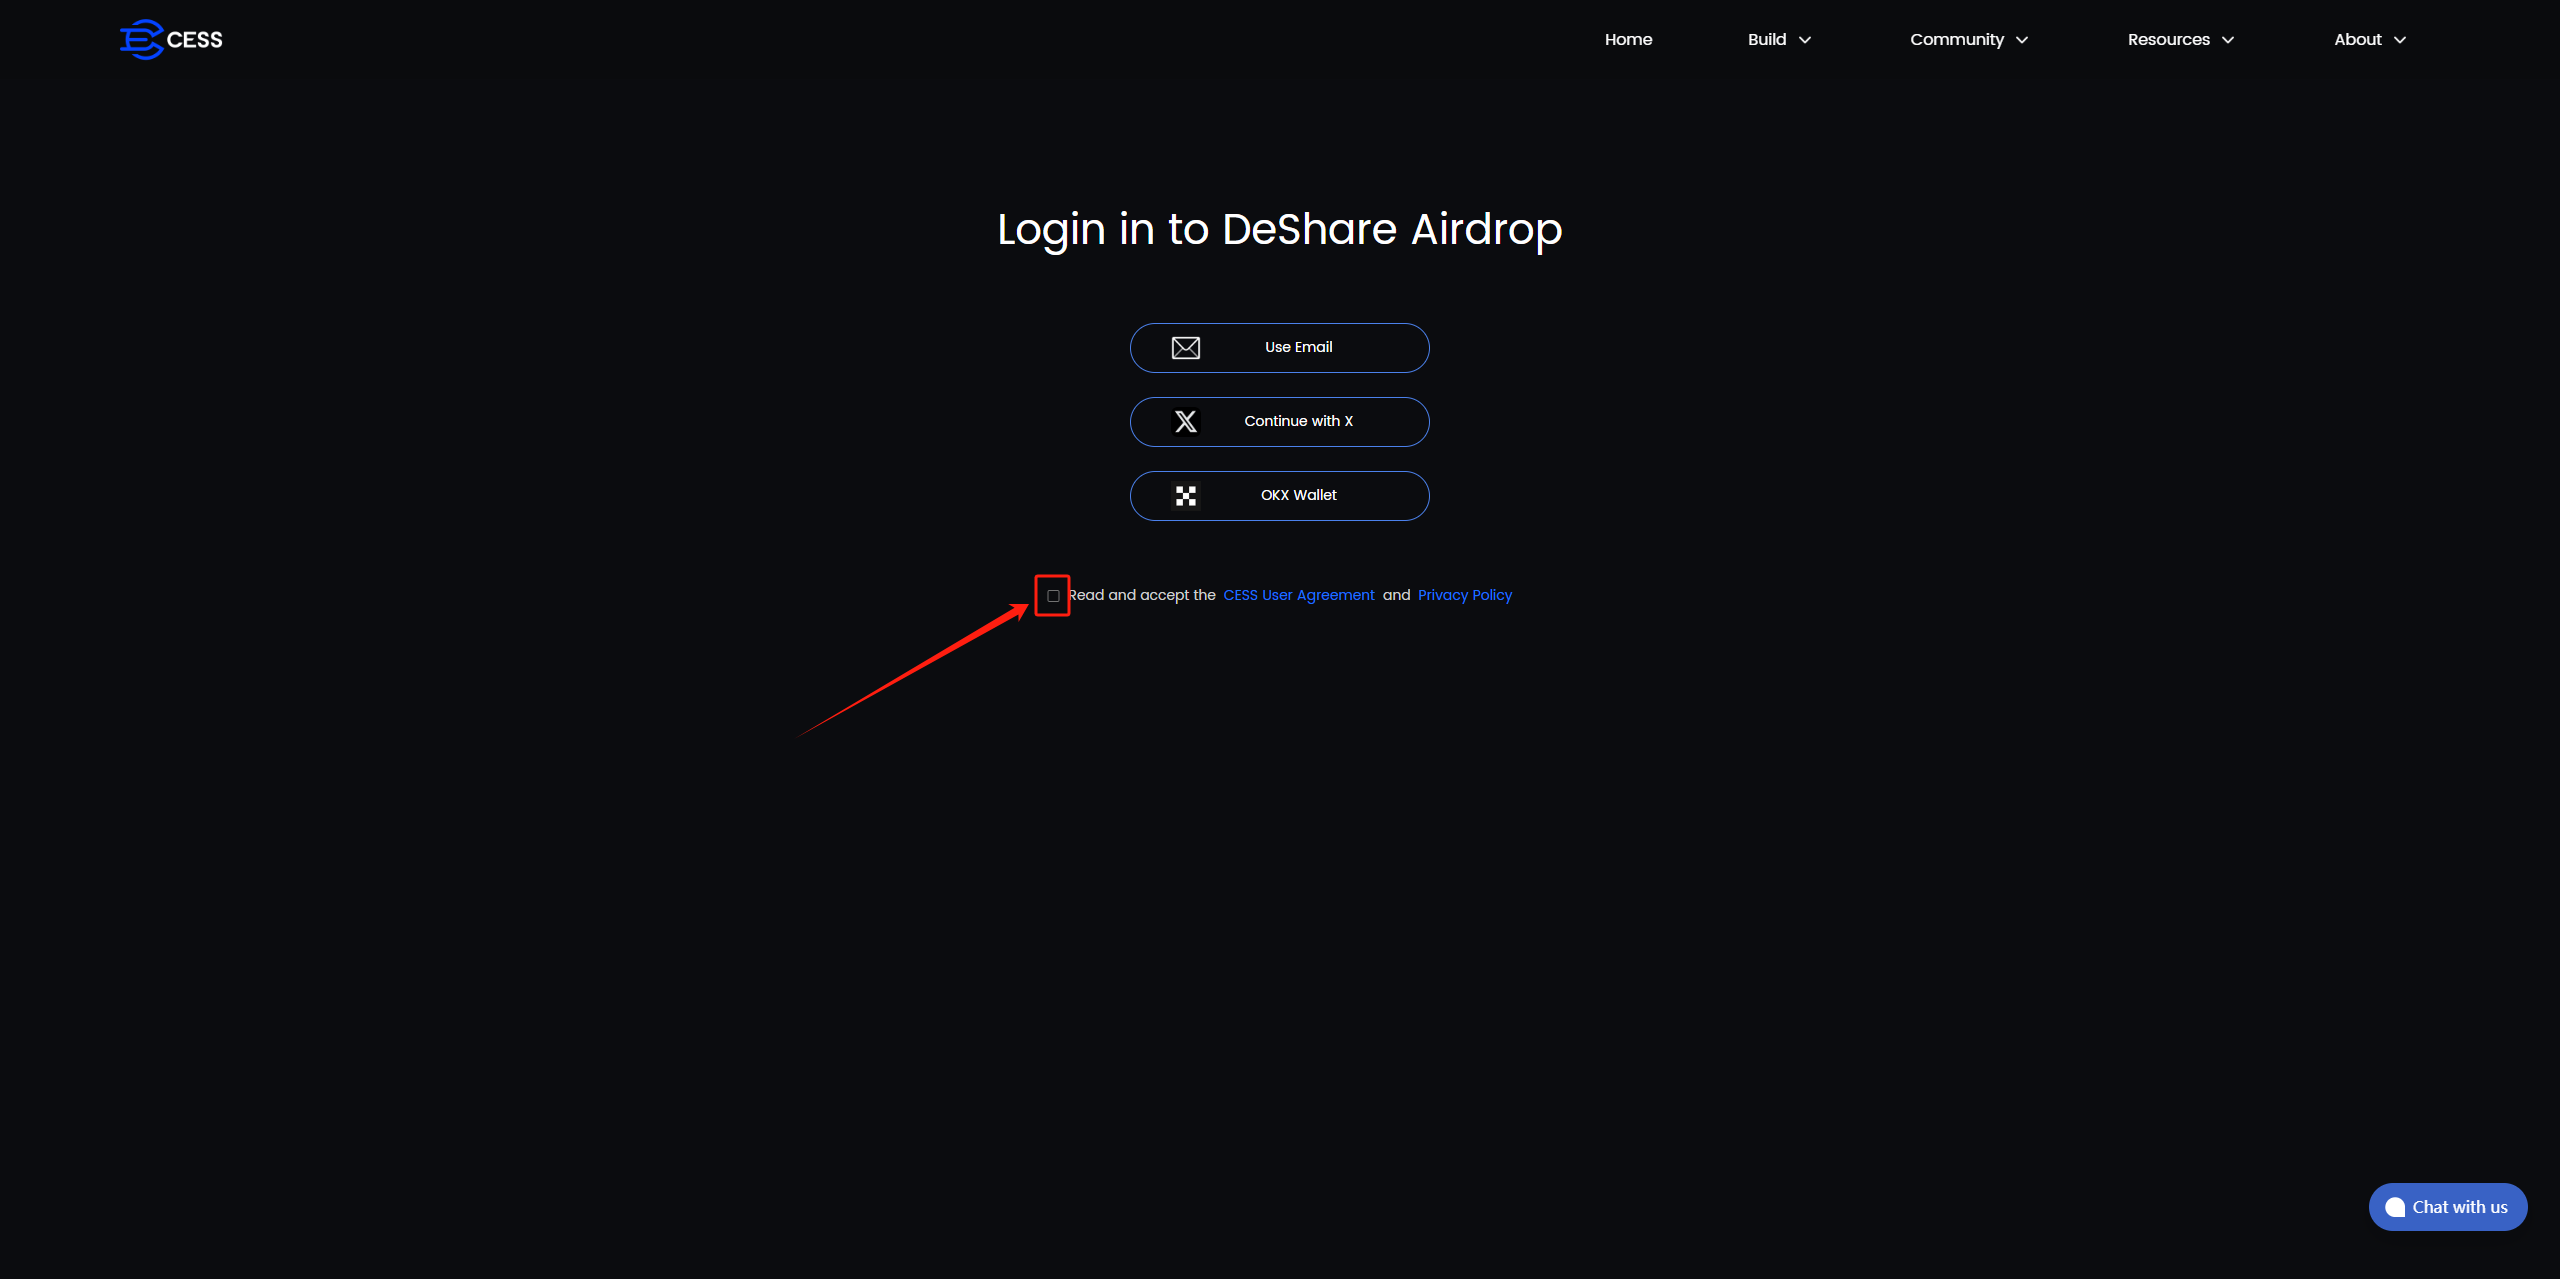Tick the Read and accept agreement checkbox
This screenshot has height=1279, width=2560.
[1053, 596]
